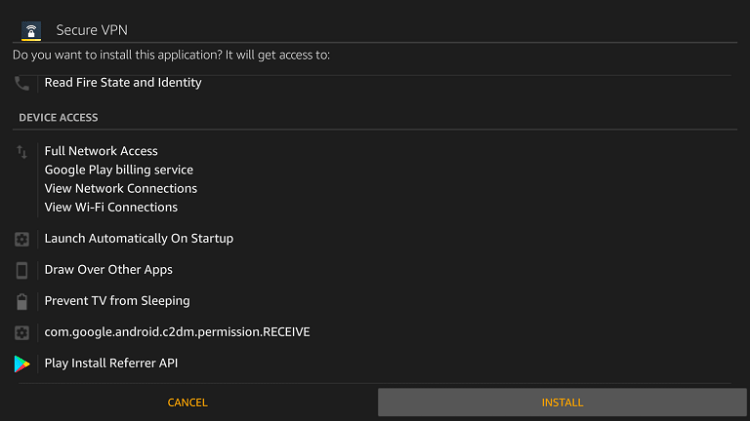The width and height of the screenshot is (750, 421).
Task: Install the Secure VPN application
Action: (x=562, y=402)
